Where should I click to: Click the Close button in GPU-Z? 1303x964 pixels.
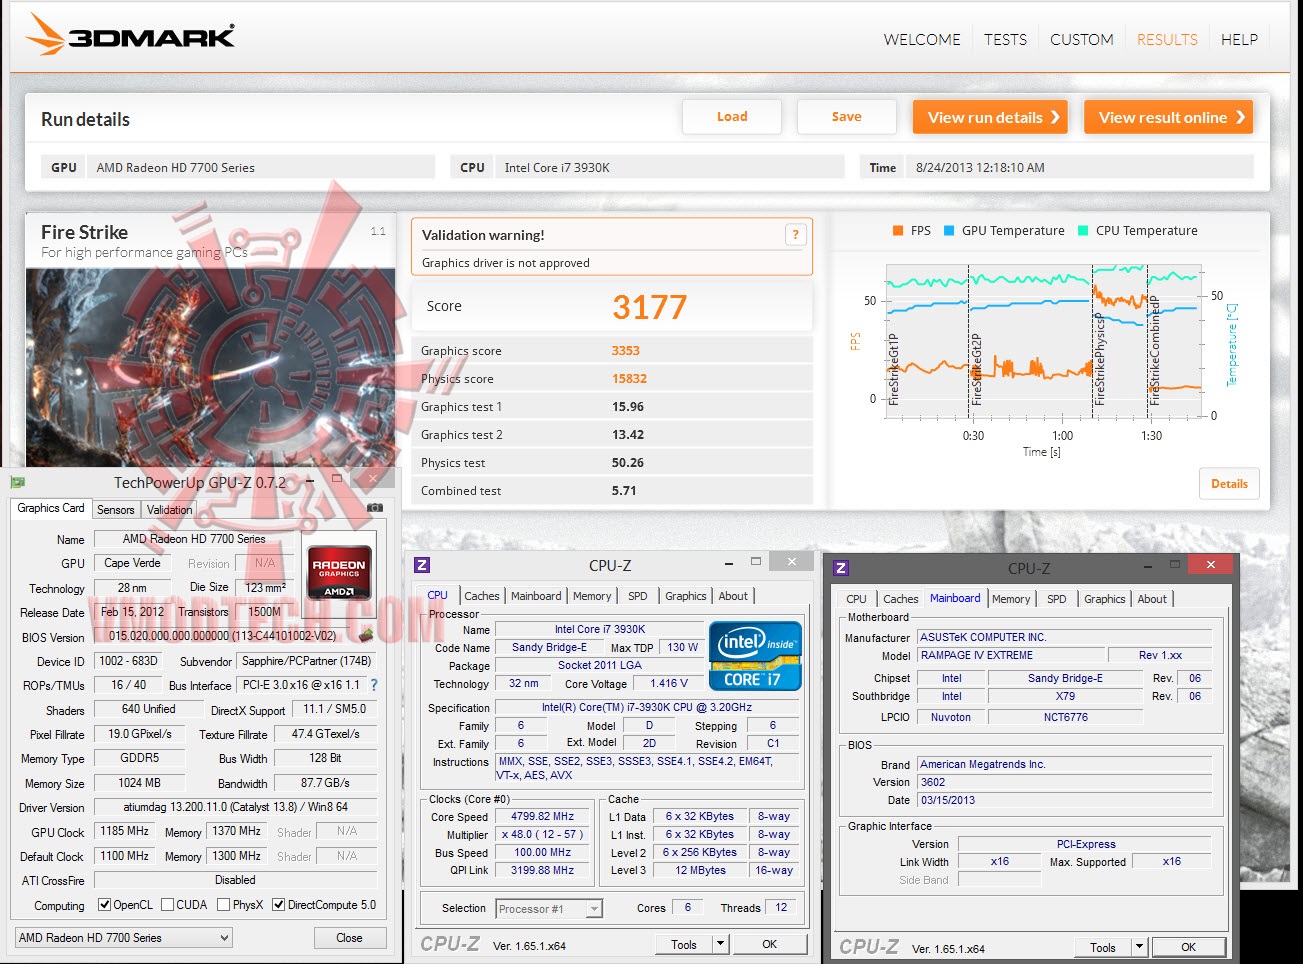click(x=349, y=938)
